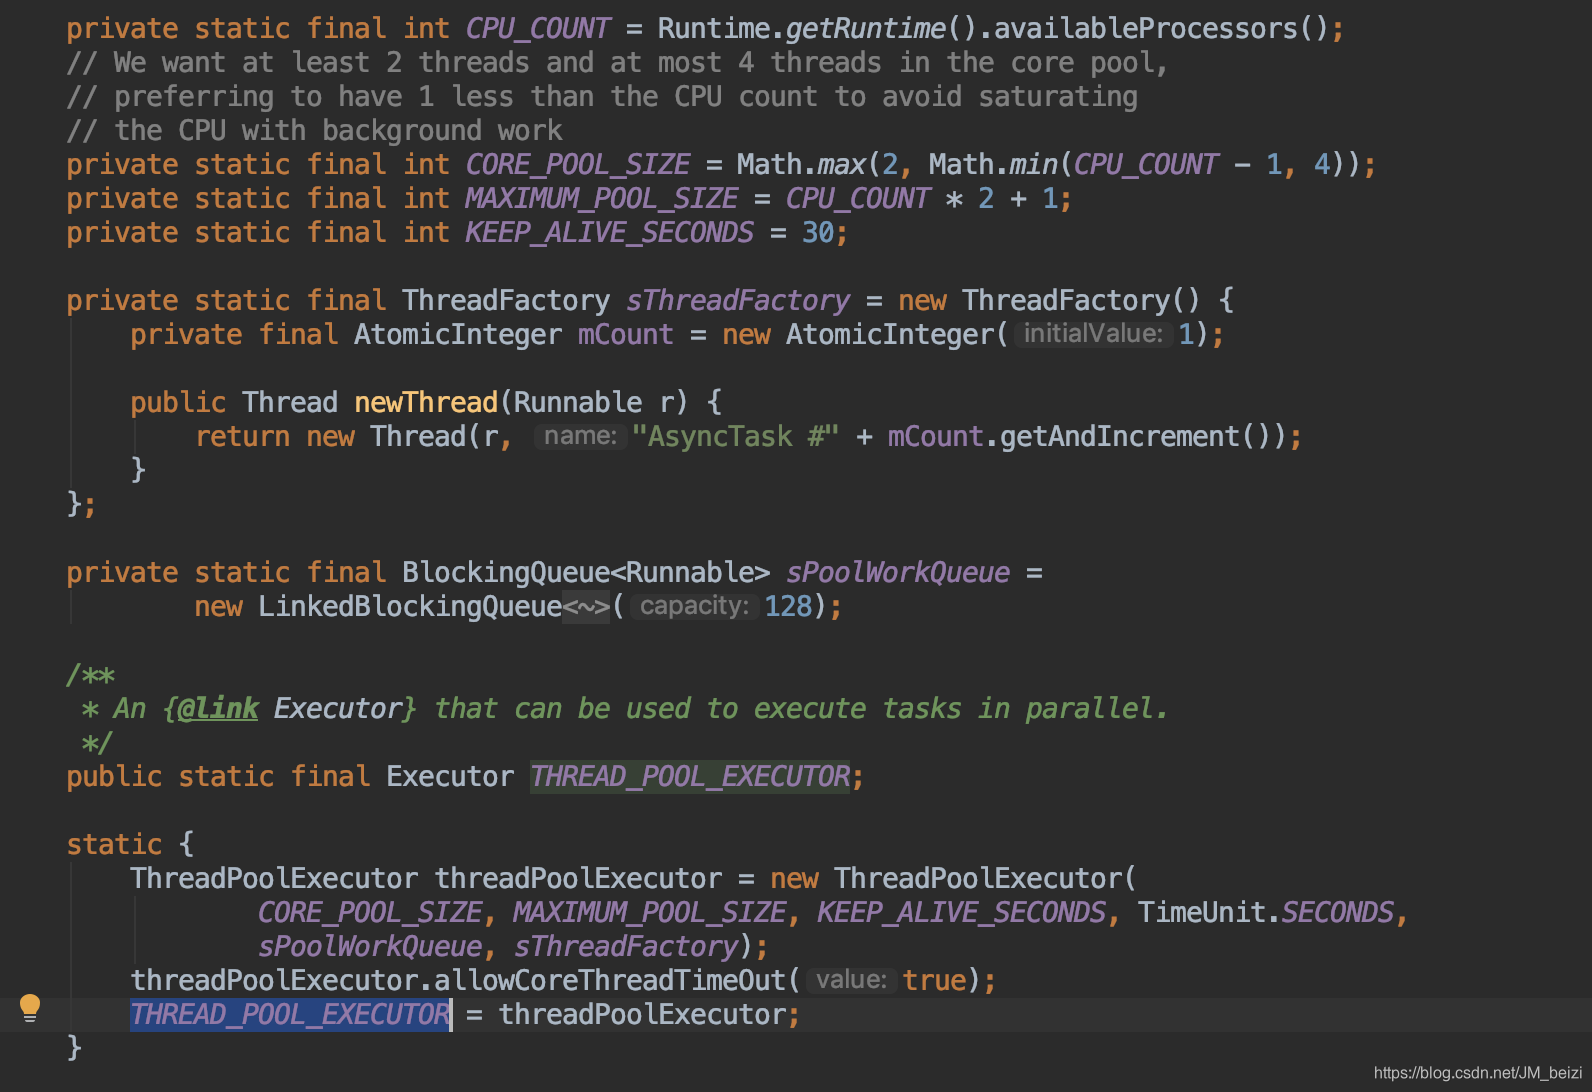The image size is (1592, 1092).
Task: Click the 'the CPU with background work' comment
Action: [x=314, y=131]
